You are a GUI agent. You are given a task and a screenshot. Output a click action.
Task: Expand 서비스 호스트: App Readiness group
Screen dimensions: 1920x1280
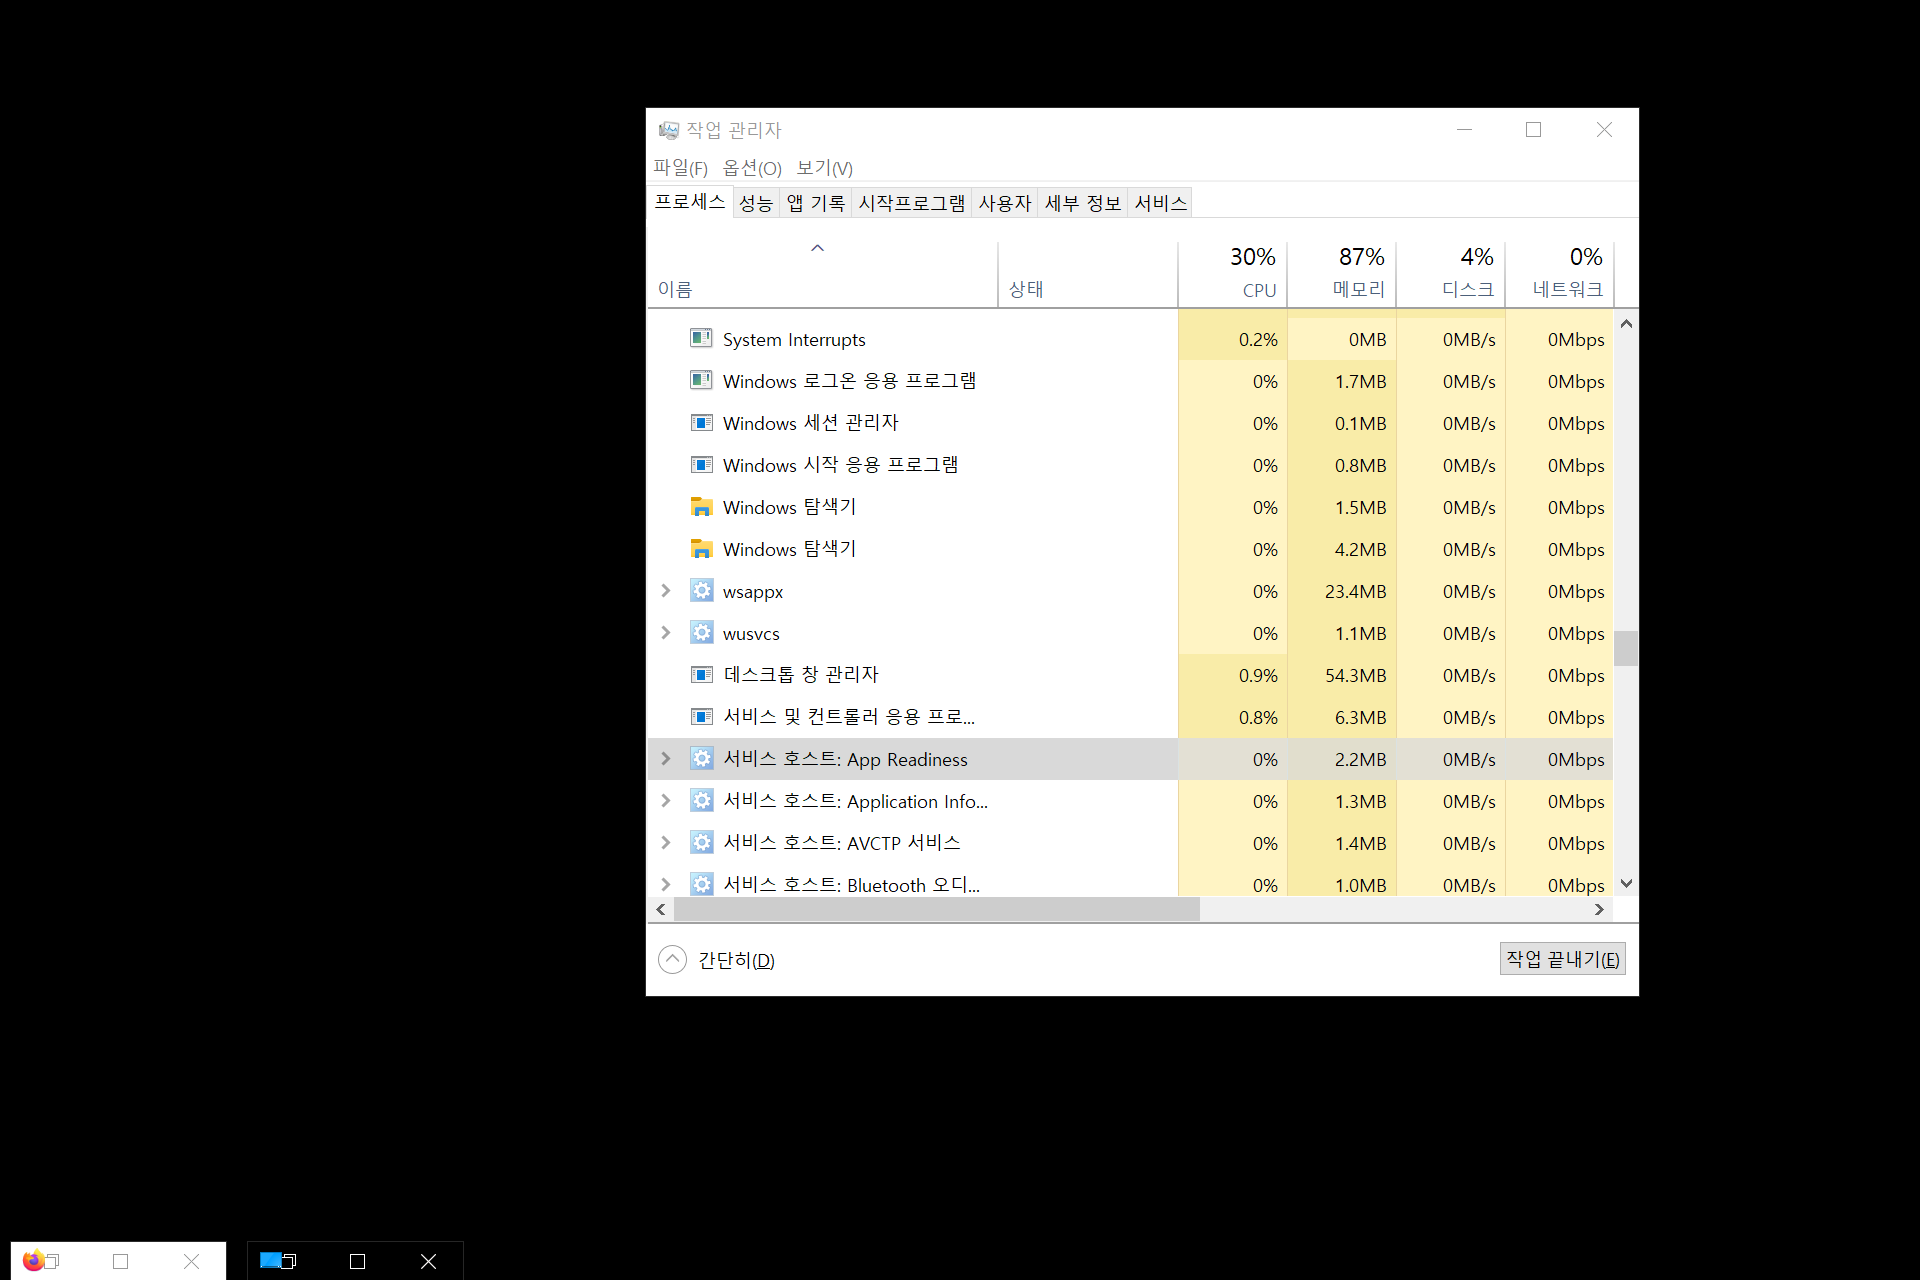pyautogui.click(x=665, y=759)
